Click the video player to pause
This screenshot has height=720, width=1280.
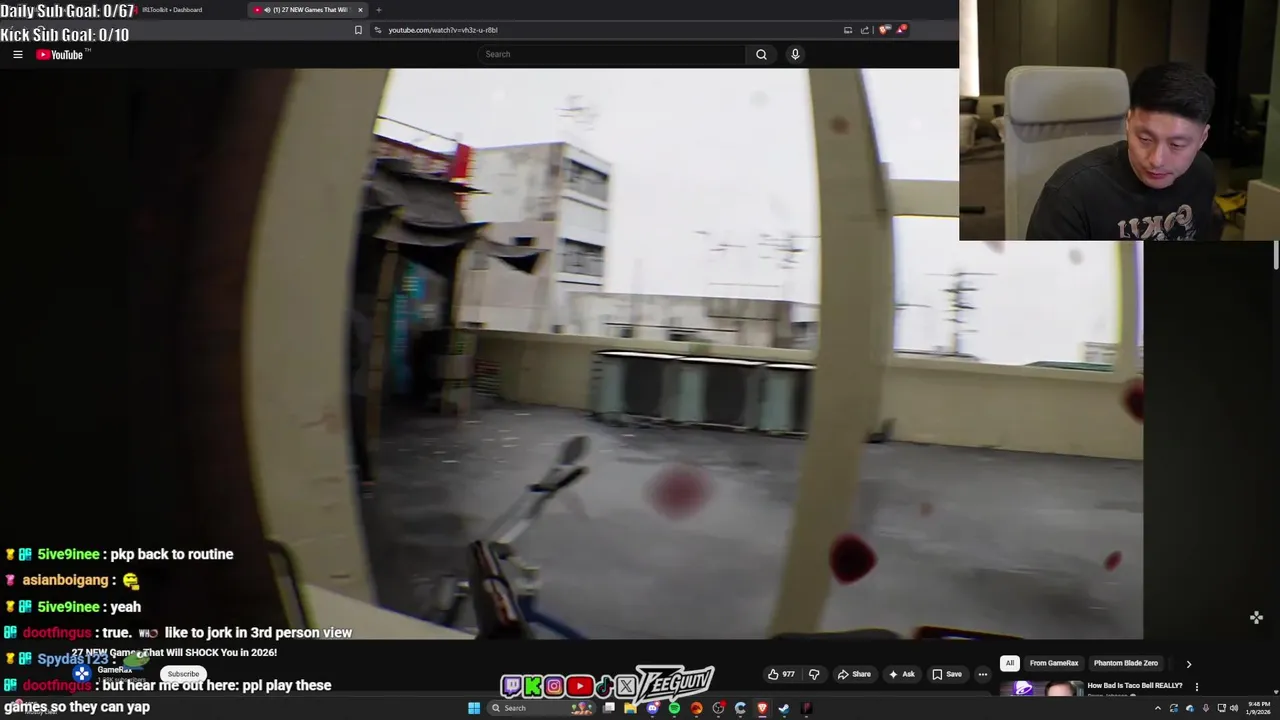[x=571, y=353]
